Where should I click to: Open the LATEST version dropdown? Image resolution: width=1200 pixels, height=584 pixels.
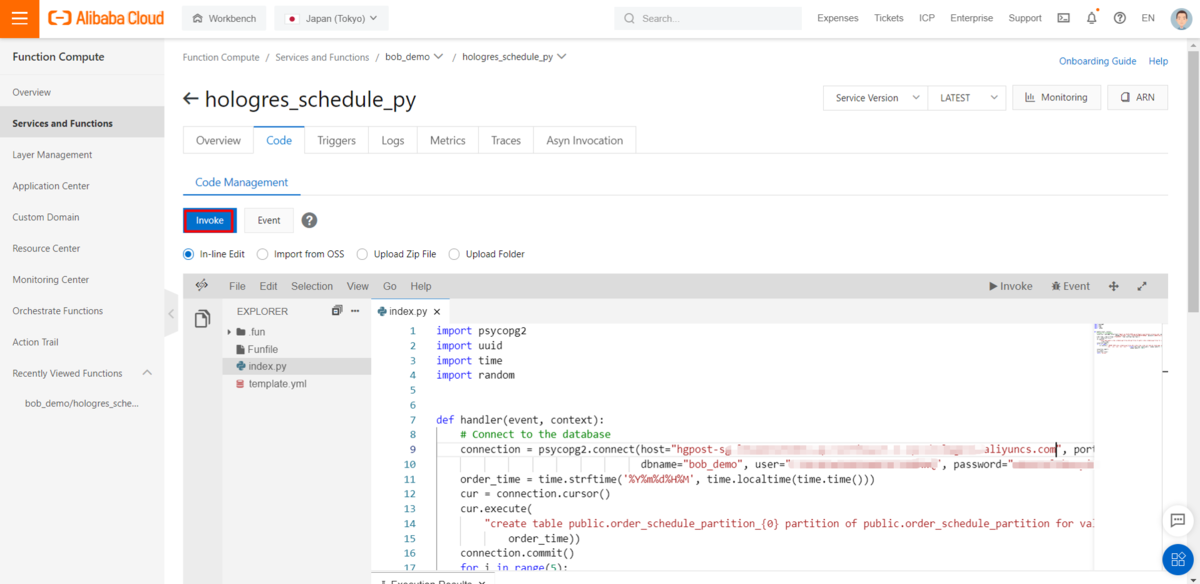click(966, 98)
